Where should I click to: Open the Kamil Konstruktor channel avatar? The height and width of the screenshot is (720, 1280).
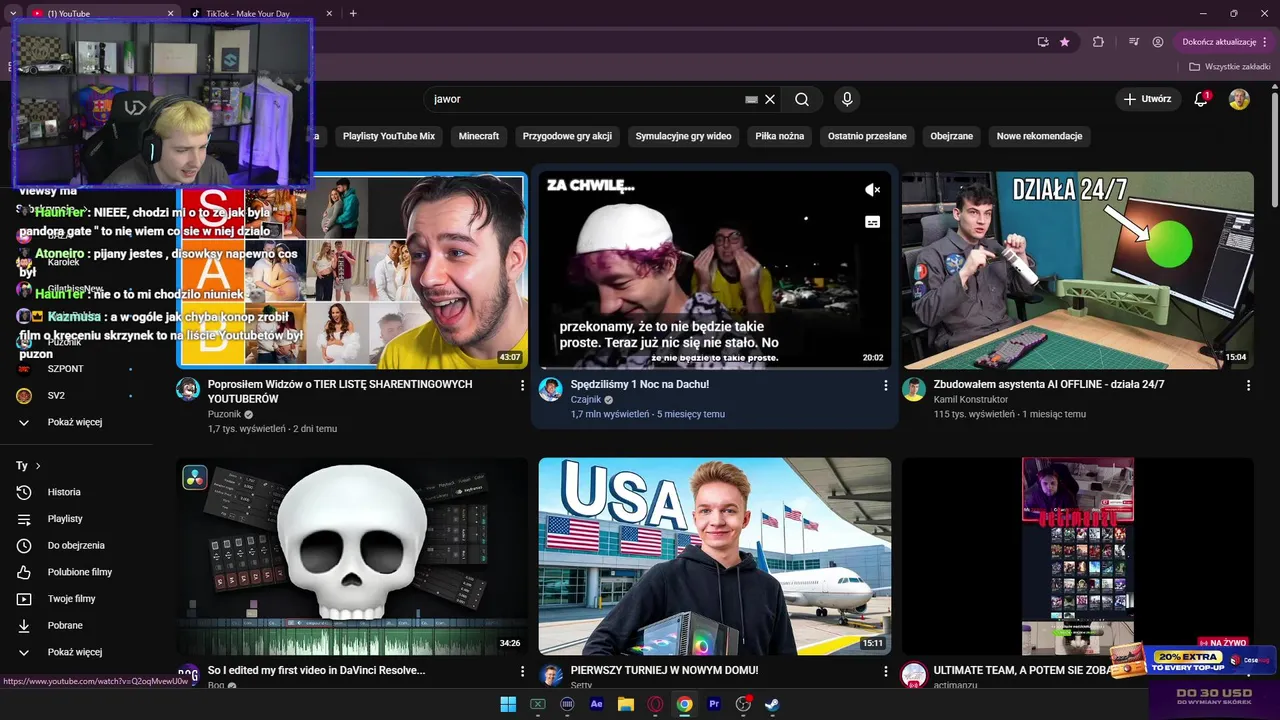pyautogui.click(x=914, y=389)
